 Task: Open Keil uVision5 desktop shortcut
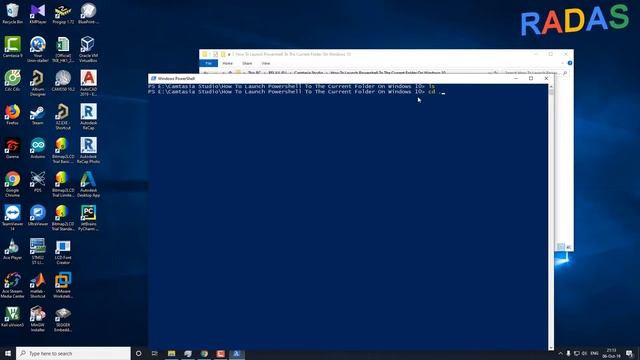[12, 316]
